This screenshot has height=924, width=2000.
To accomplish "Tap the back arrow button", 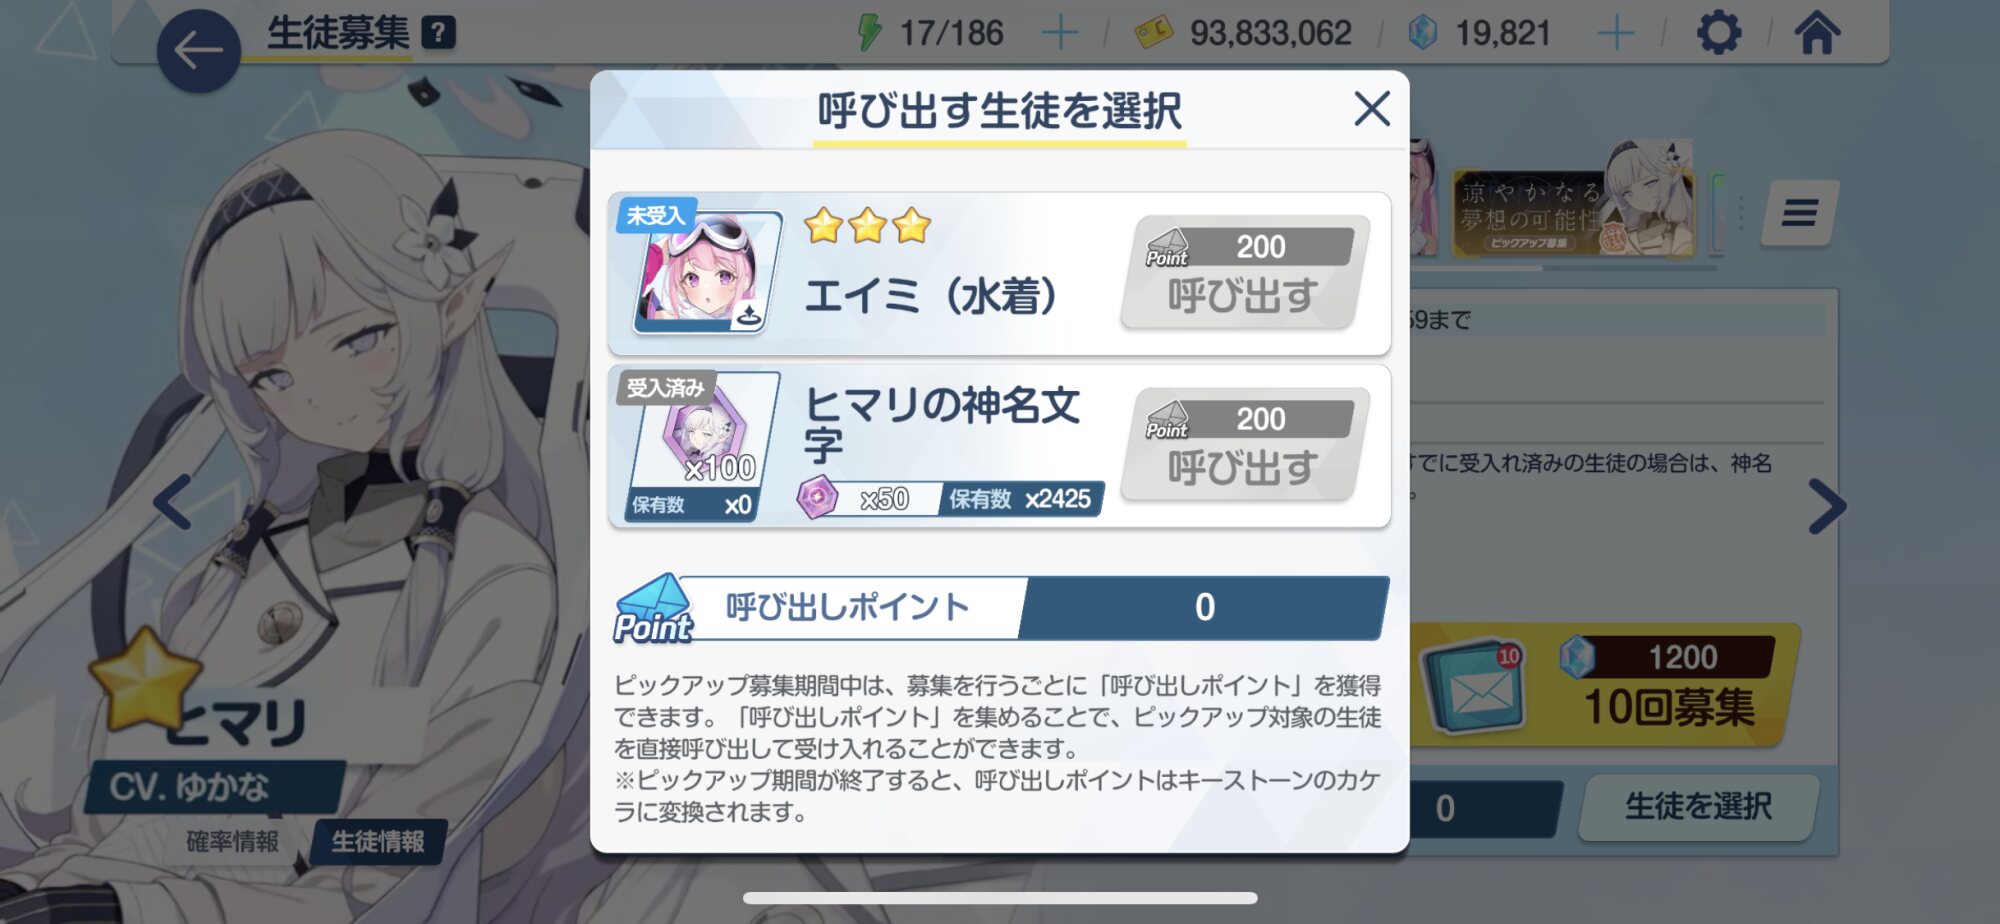I will point(198,51).
